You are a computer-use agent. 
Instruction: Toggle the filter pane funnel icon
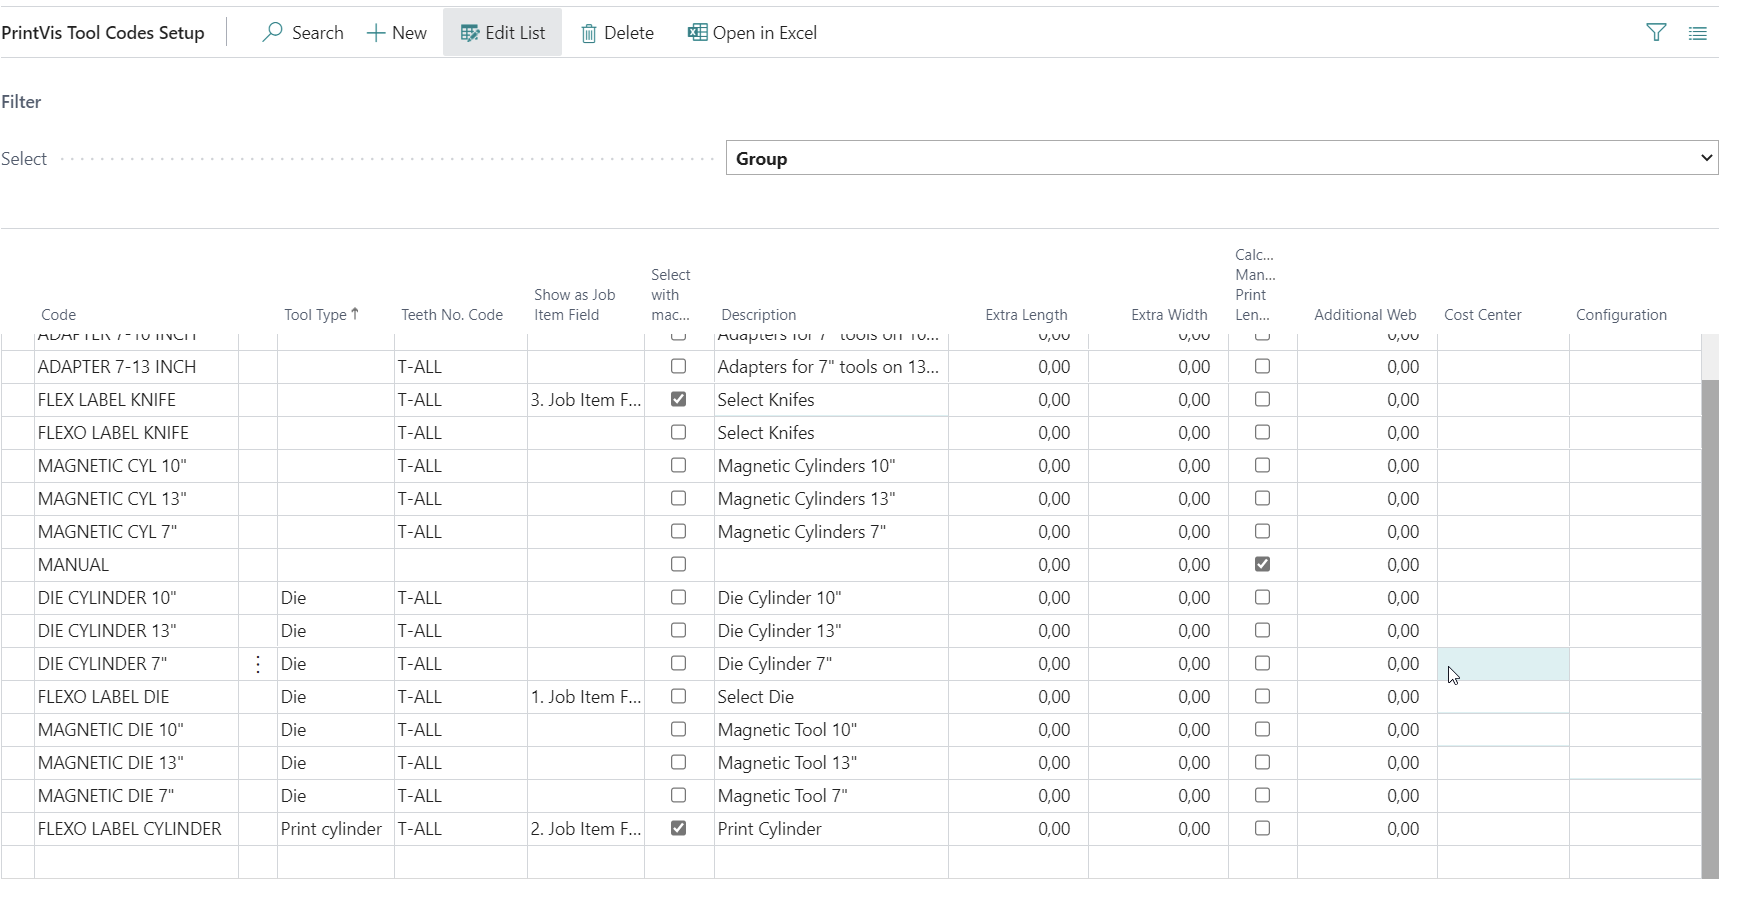[1656, 33]
